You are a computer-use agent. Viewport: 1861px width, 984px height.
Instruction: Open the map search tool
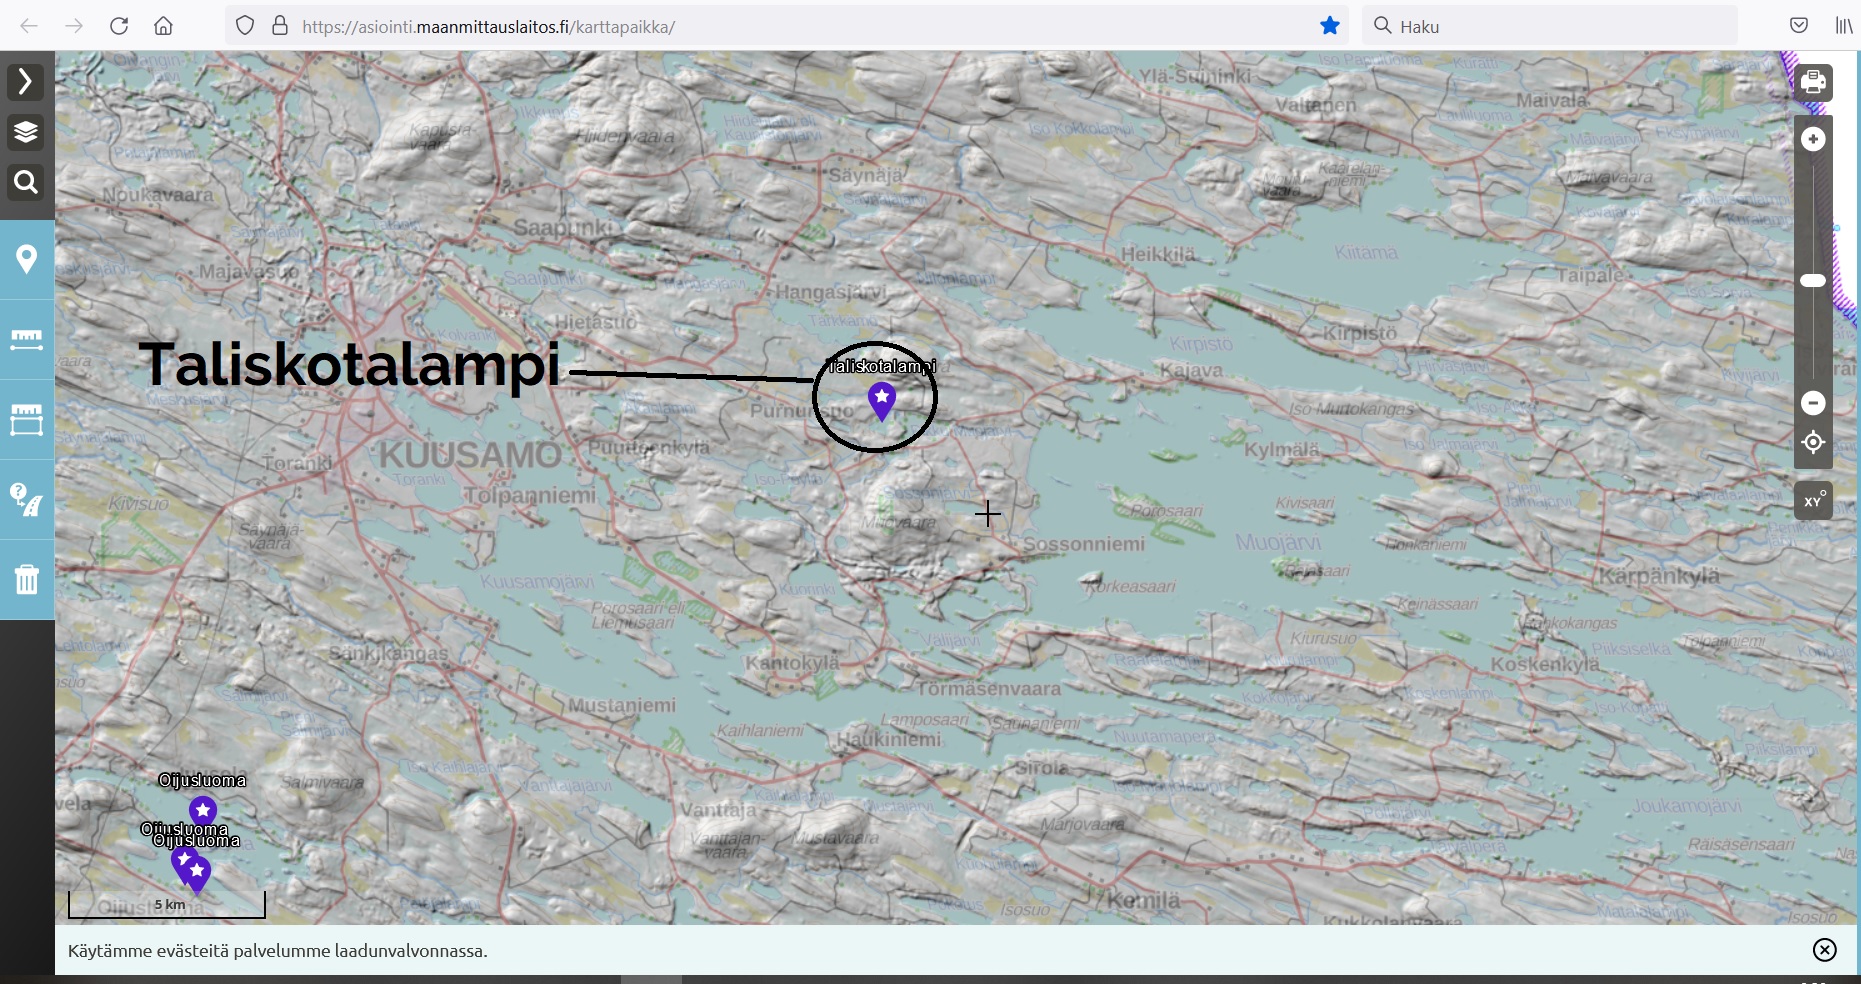(x=26, y=182)
